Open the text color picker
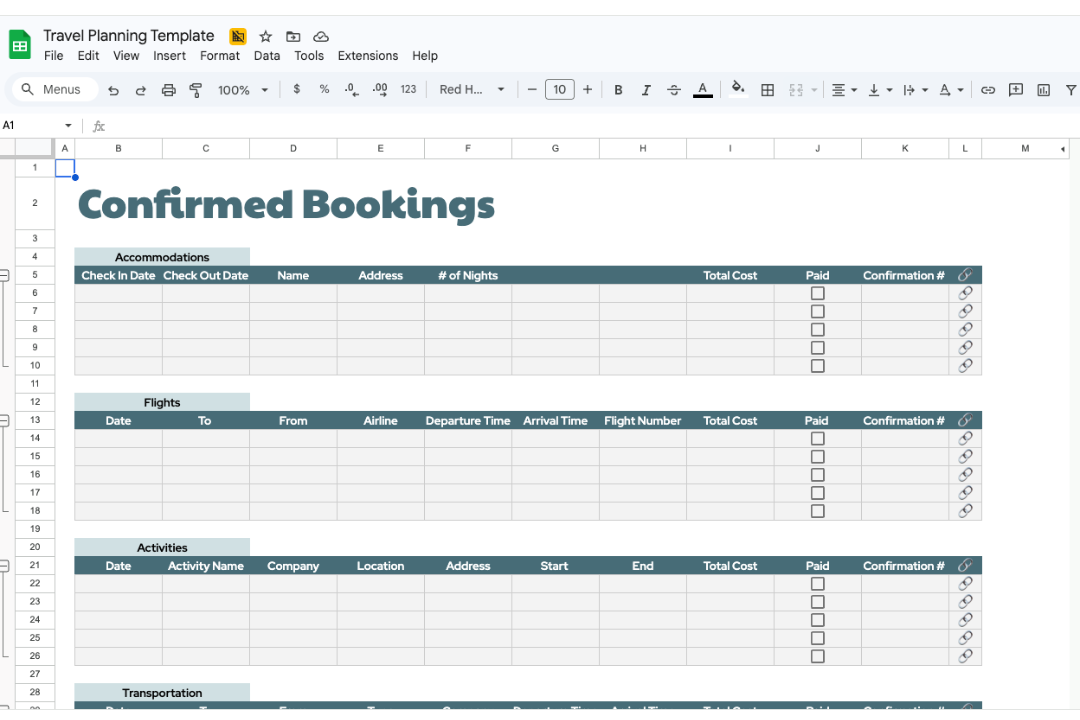This screenshot has width=1080, height=720. click(x=702, y=89)
